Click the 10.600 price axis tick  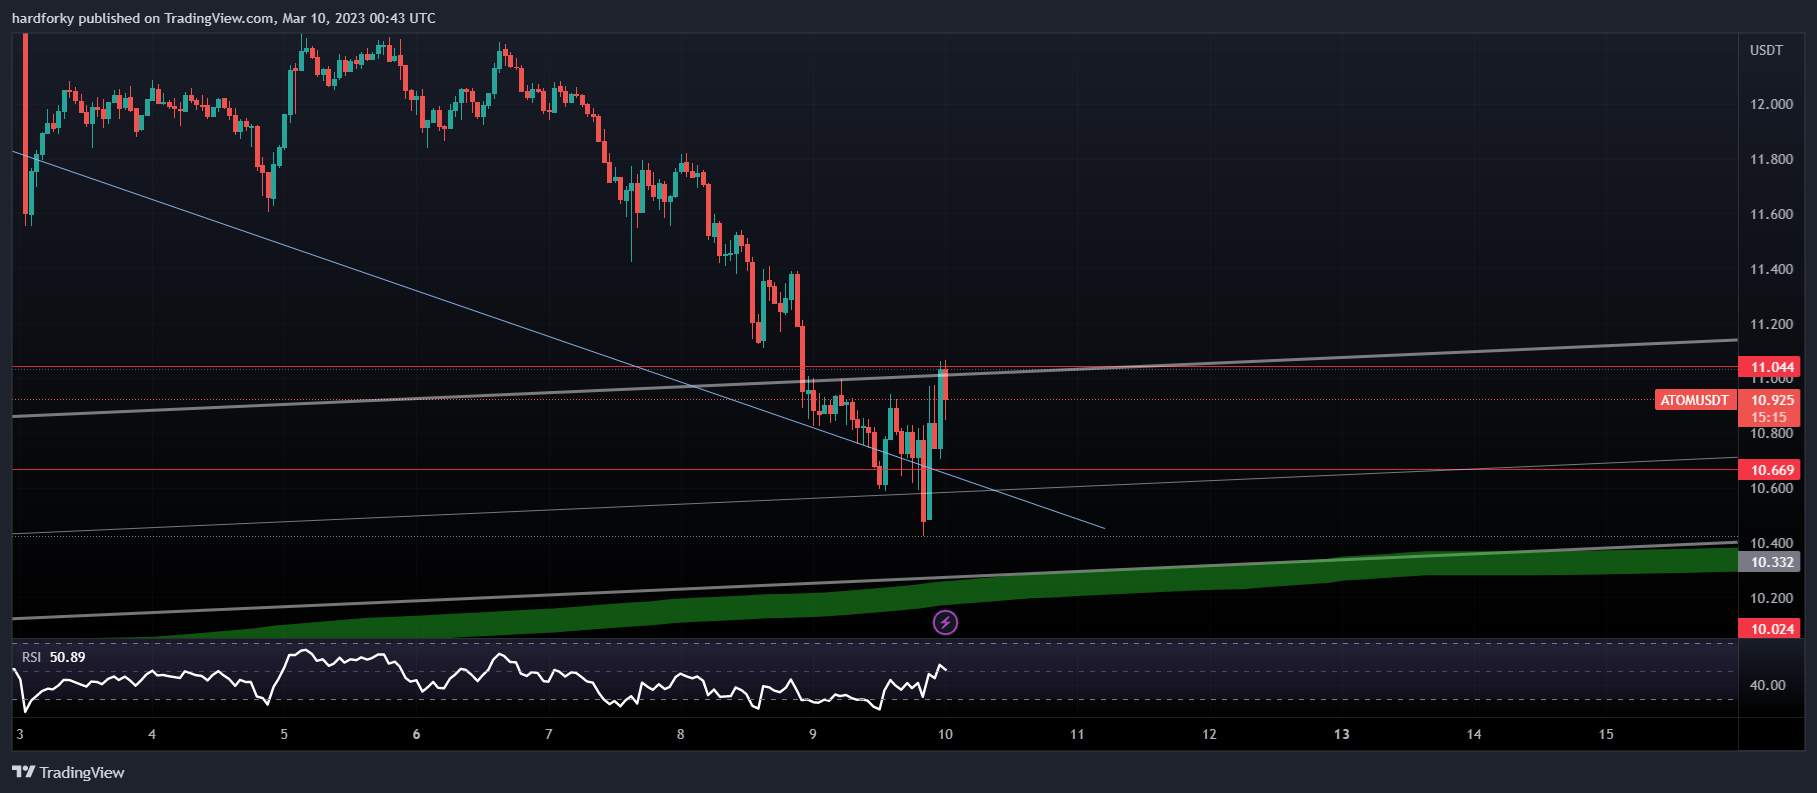tap(1771, 488)
